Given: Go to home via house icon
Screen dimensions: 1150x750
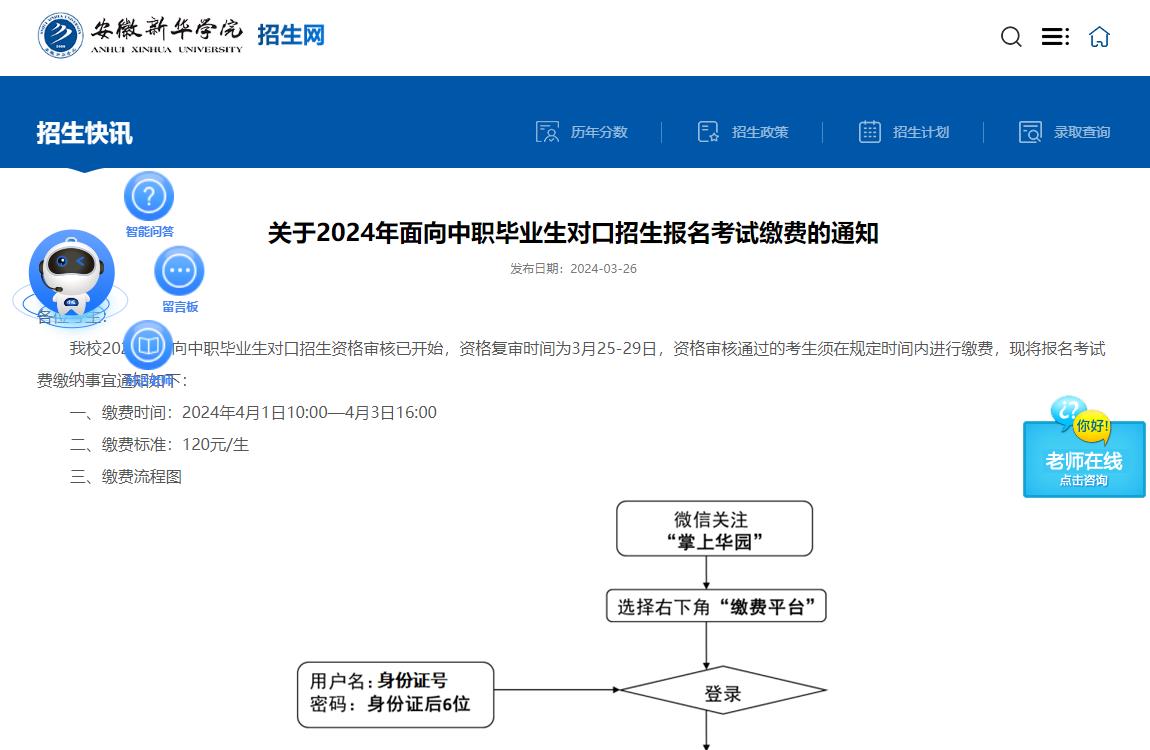Looking at the screenshot, I should pyautogui.click(x=1099, y=37).
